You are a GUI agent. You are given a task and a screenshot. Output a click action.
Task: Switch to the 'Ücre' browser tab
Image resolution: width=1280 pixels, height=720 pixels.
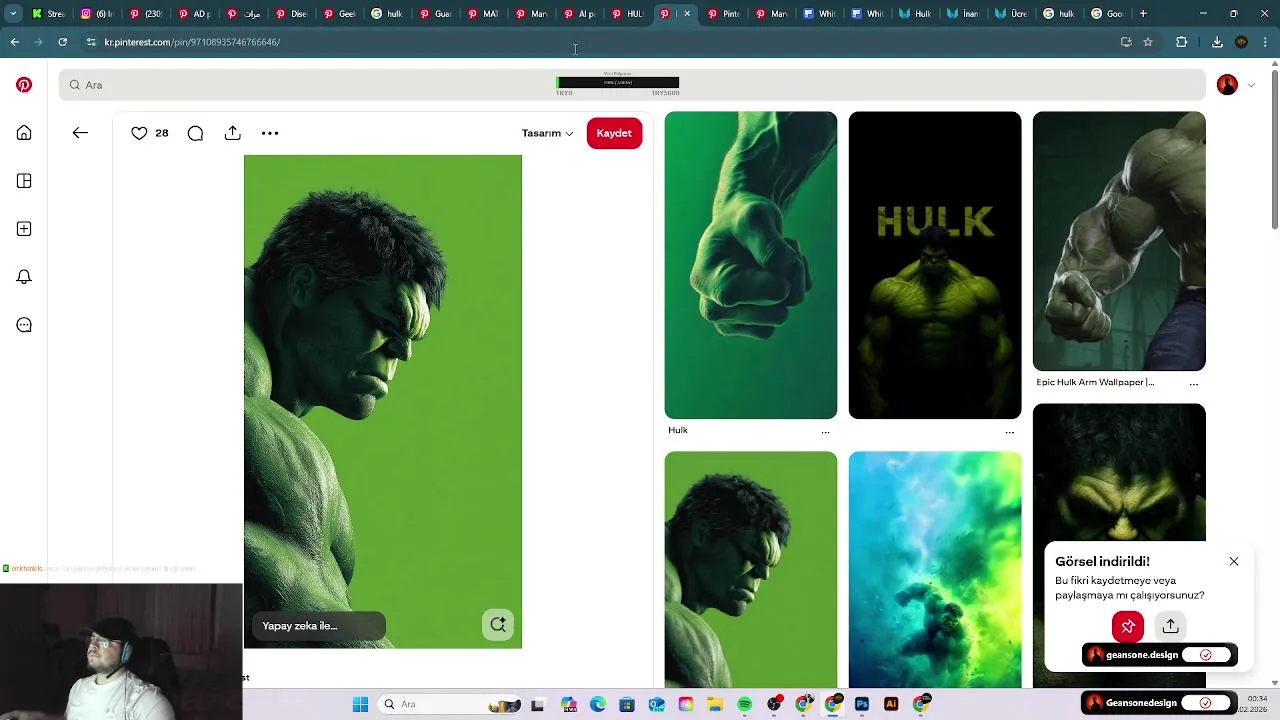pos(1010,14)
